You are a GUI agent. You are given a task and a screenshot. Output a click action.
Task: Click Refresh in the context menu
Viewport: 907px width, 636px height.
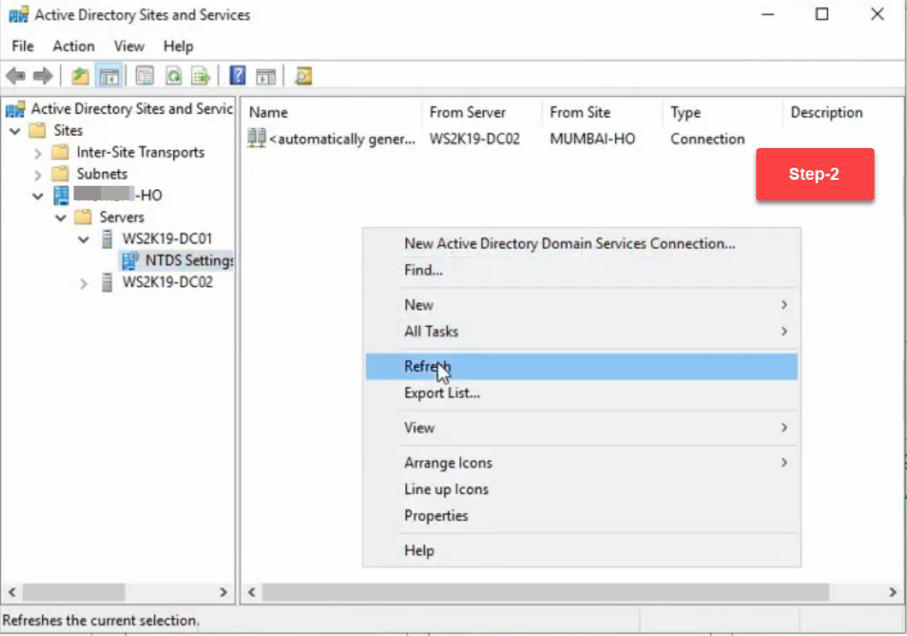tap(581, 367)
